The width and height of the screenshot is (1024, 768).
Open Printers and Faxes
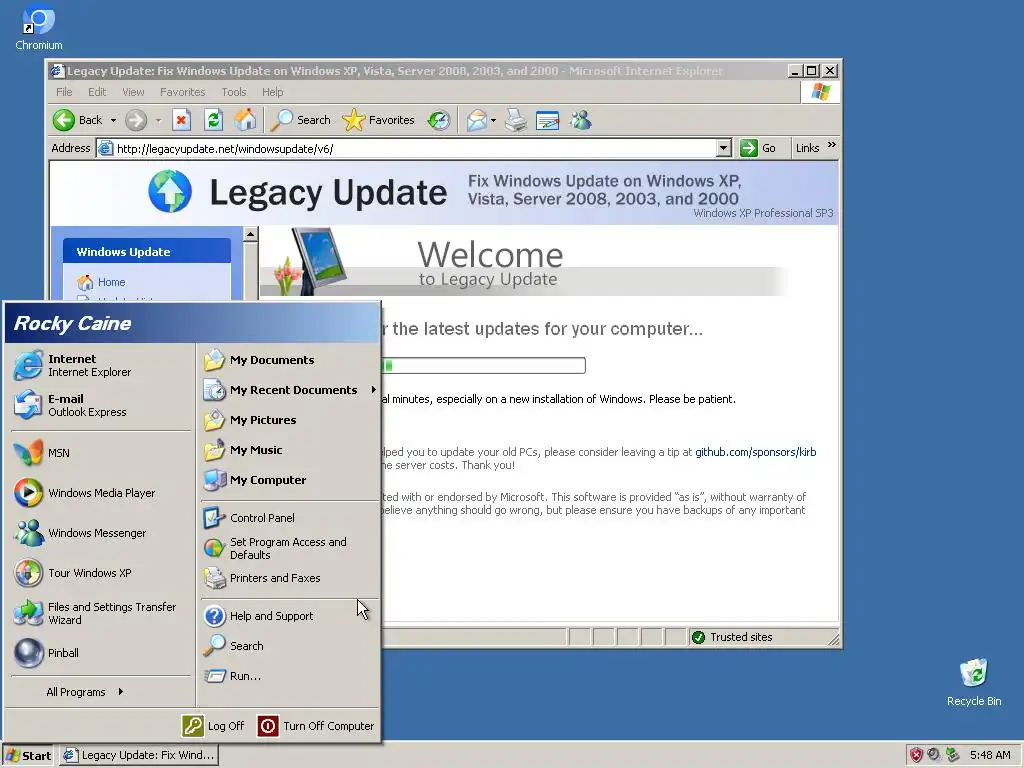pyautogui.click(x=289, y=578)
